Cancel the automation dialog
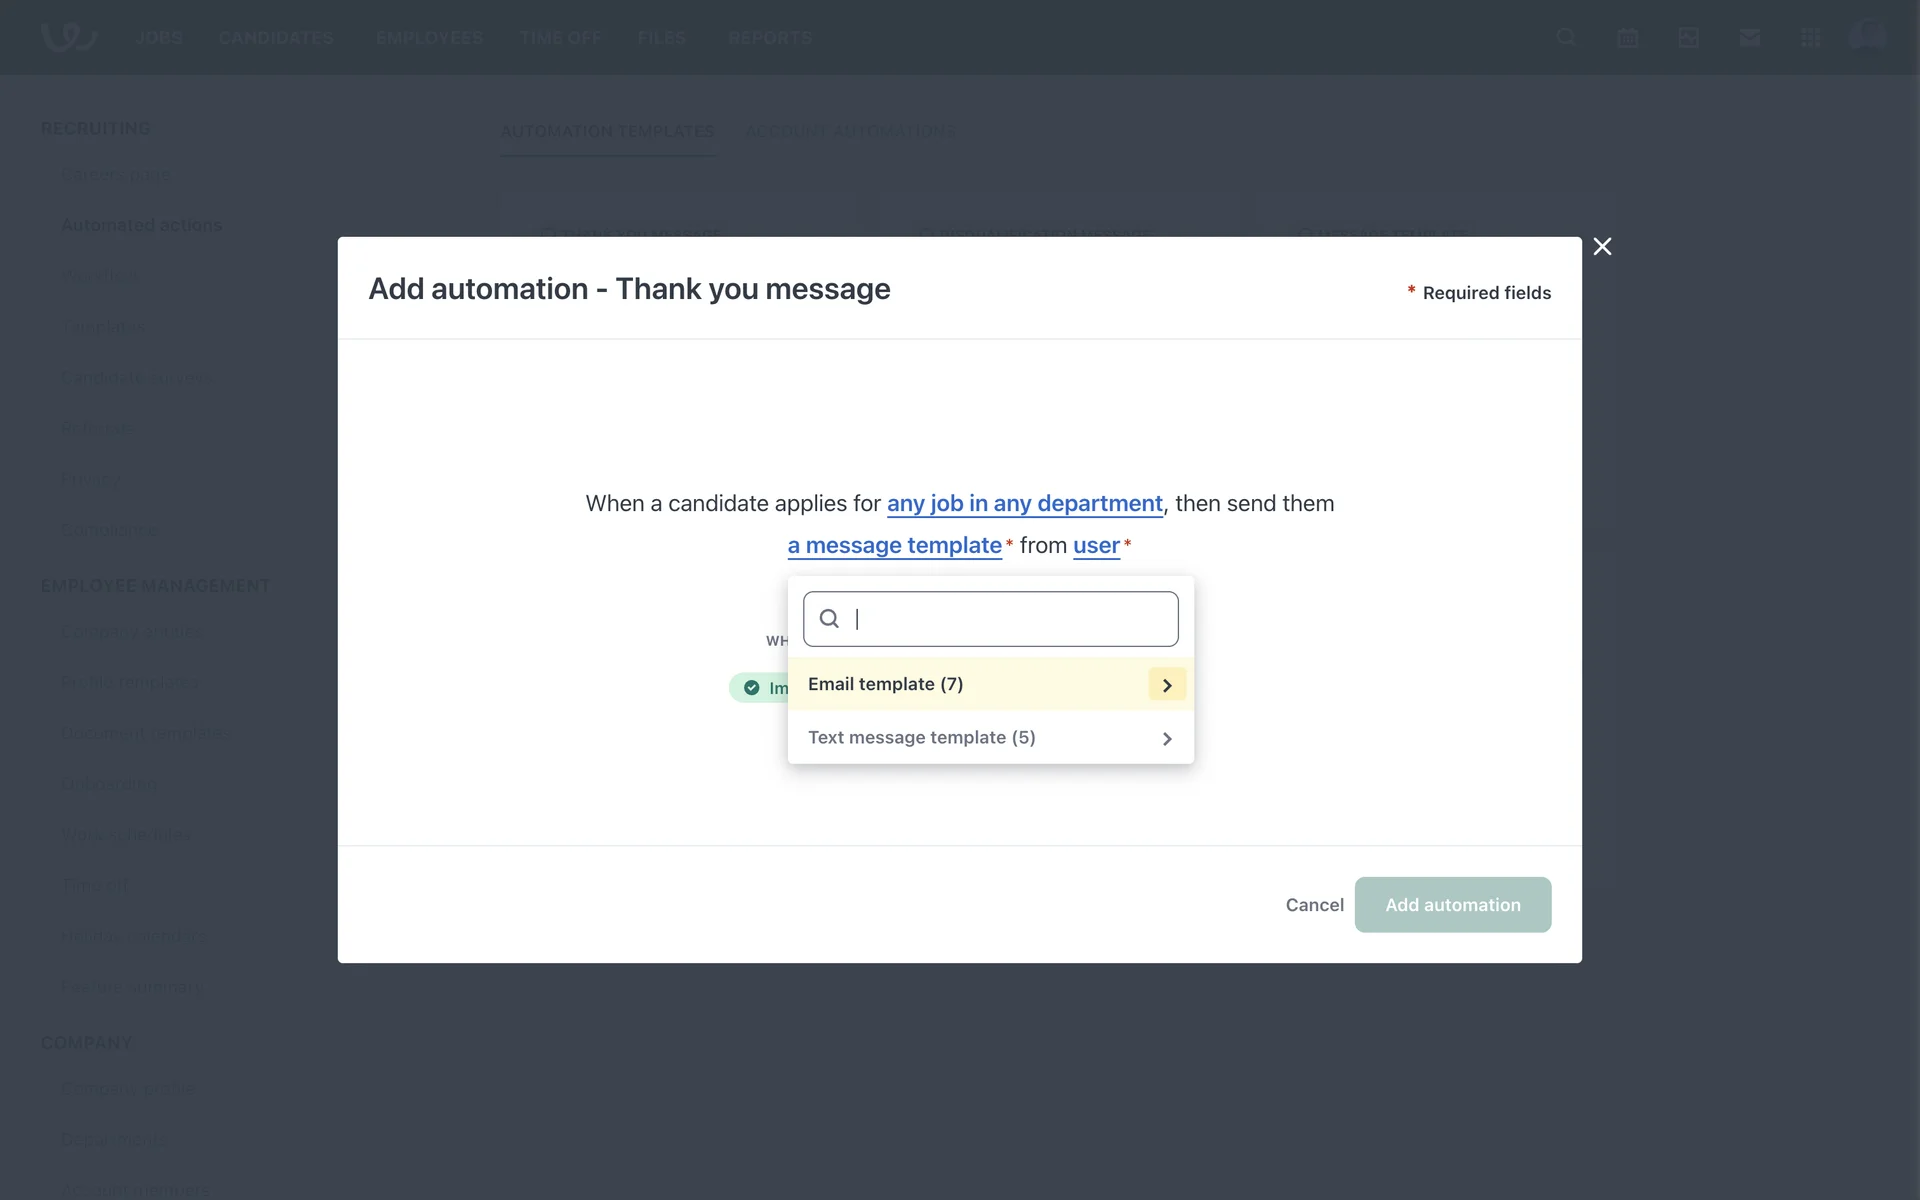The width and height of the screenshot is (1920, 1200). coord(1314,905)
